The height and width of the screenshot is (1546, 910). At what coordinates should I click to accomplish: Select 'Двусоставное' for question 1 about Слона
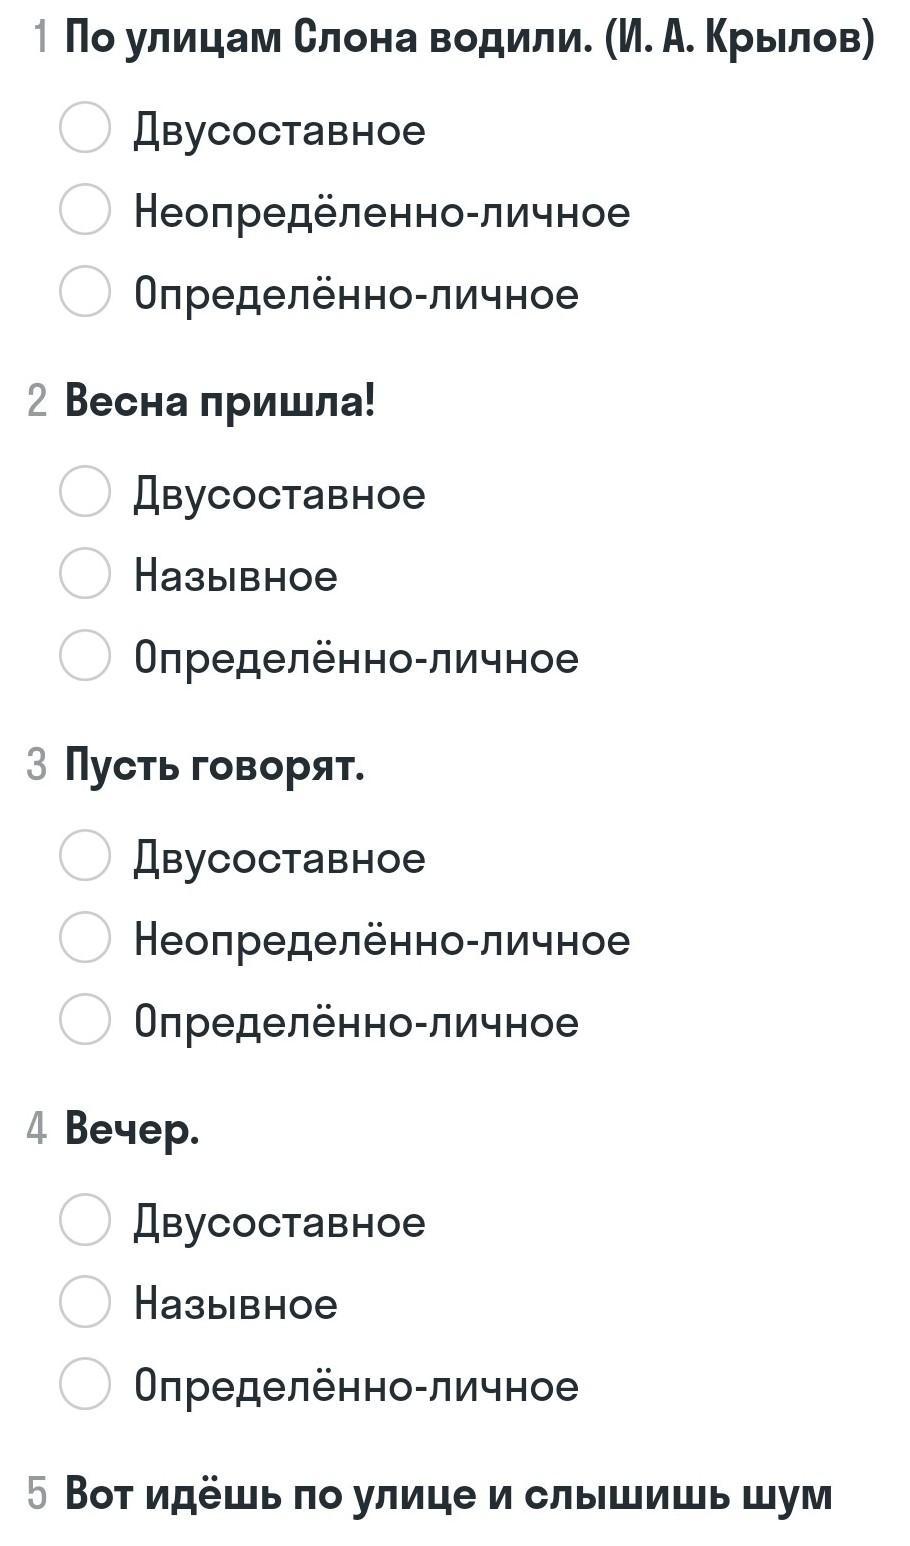pyautogui.click(x=84, y=129)
